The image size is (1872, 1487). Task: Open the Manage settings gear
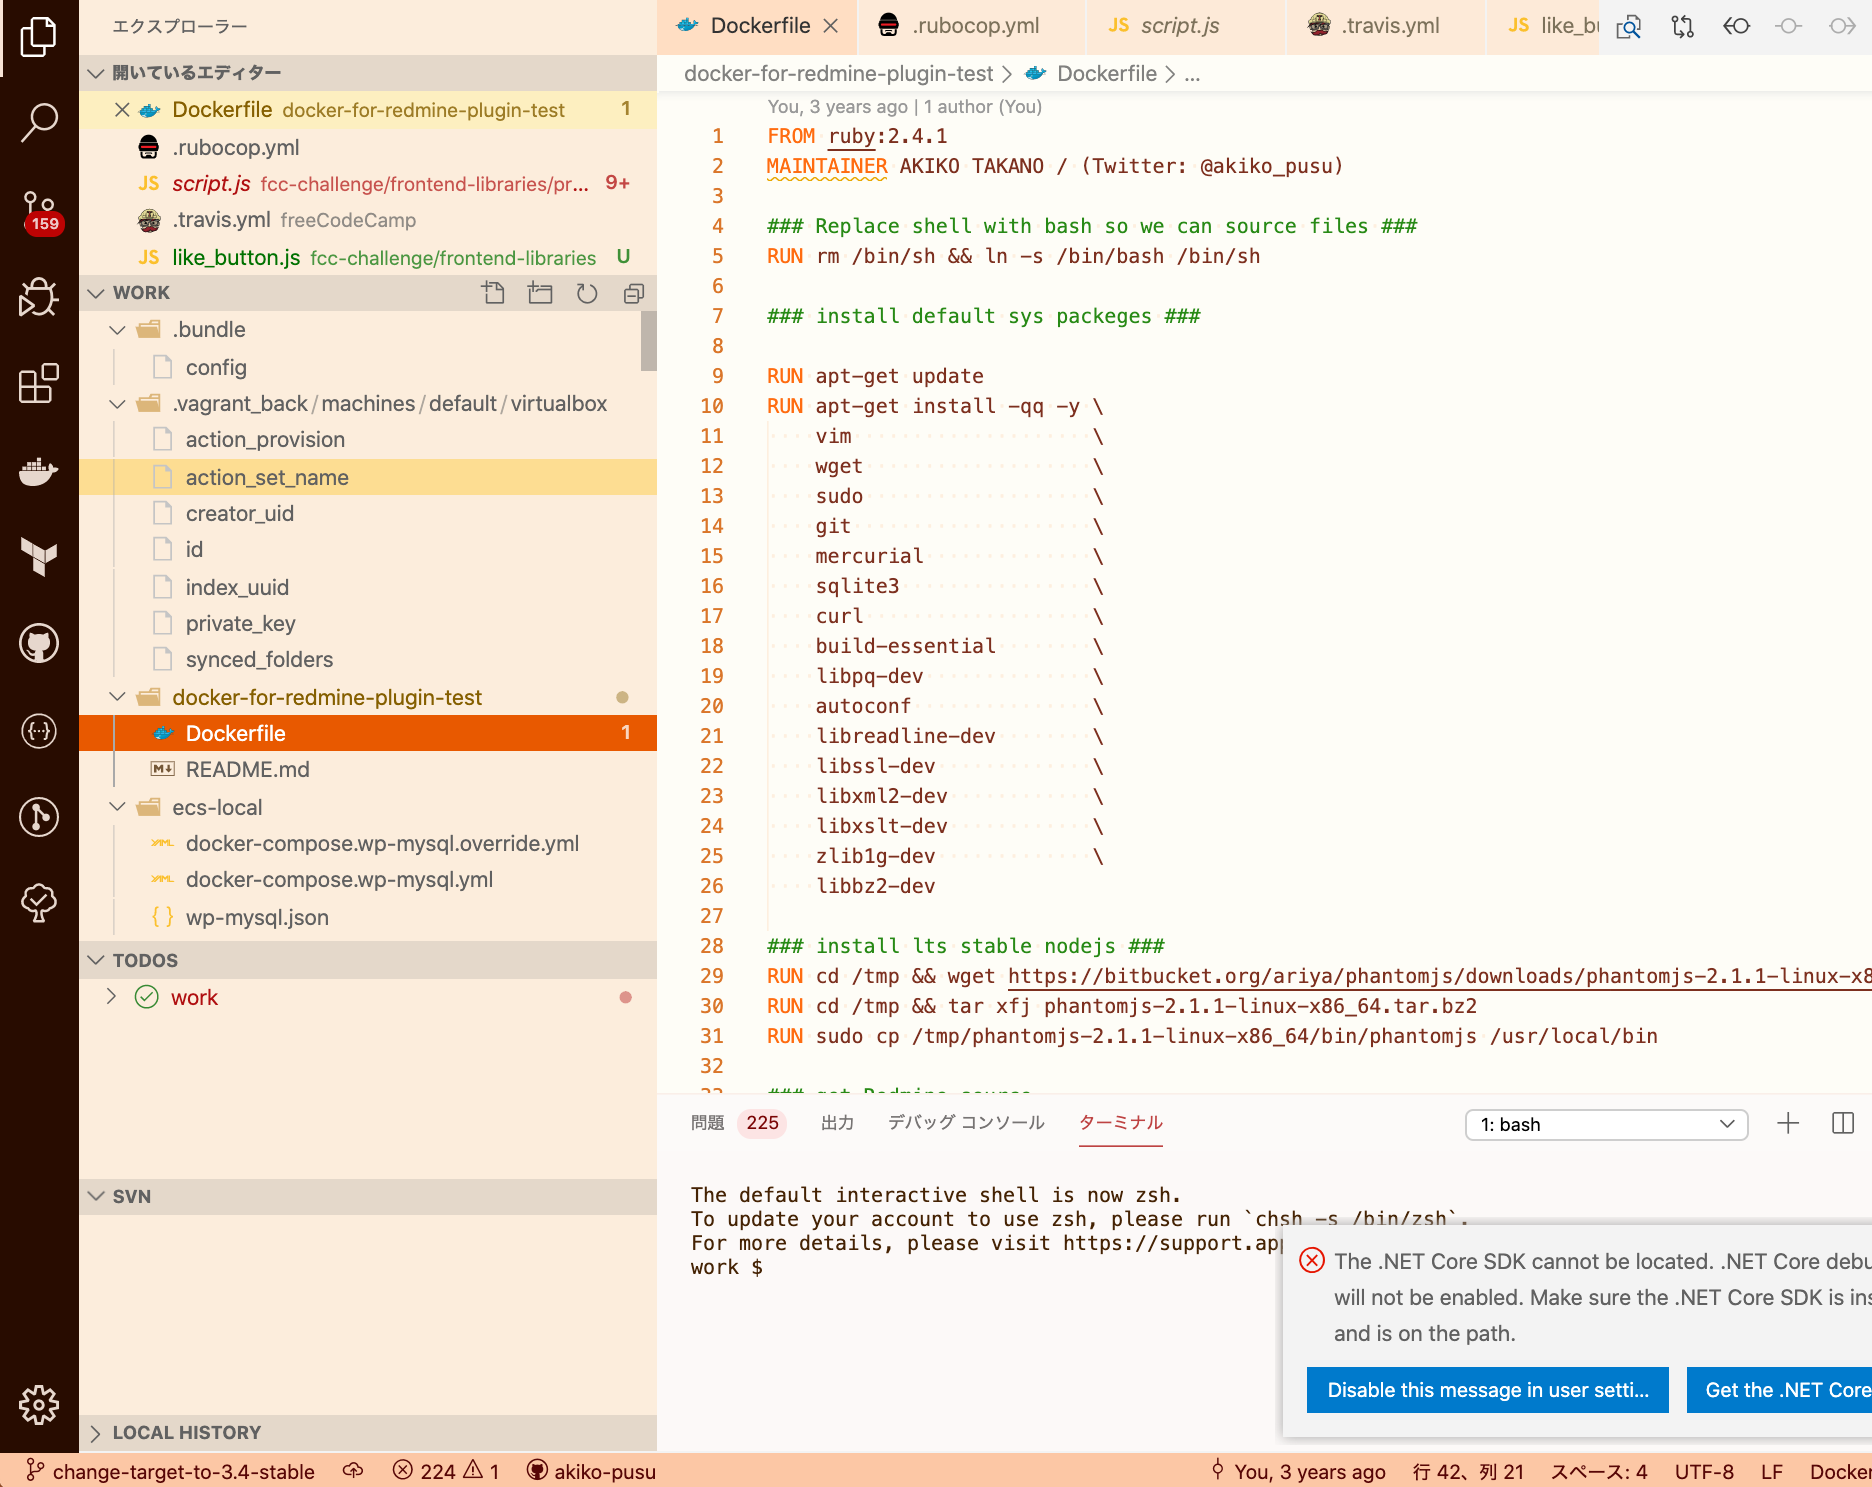pos(39,1405)
